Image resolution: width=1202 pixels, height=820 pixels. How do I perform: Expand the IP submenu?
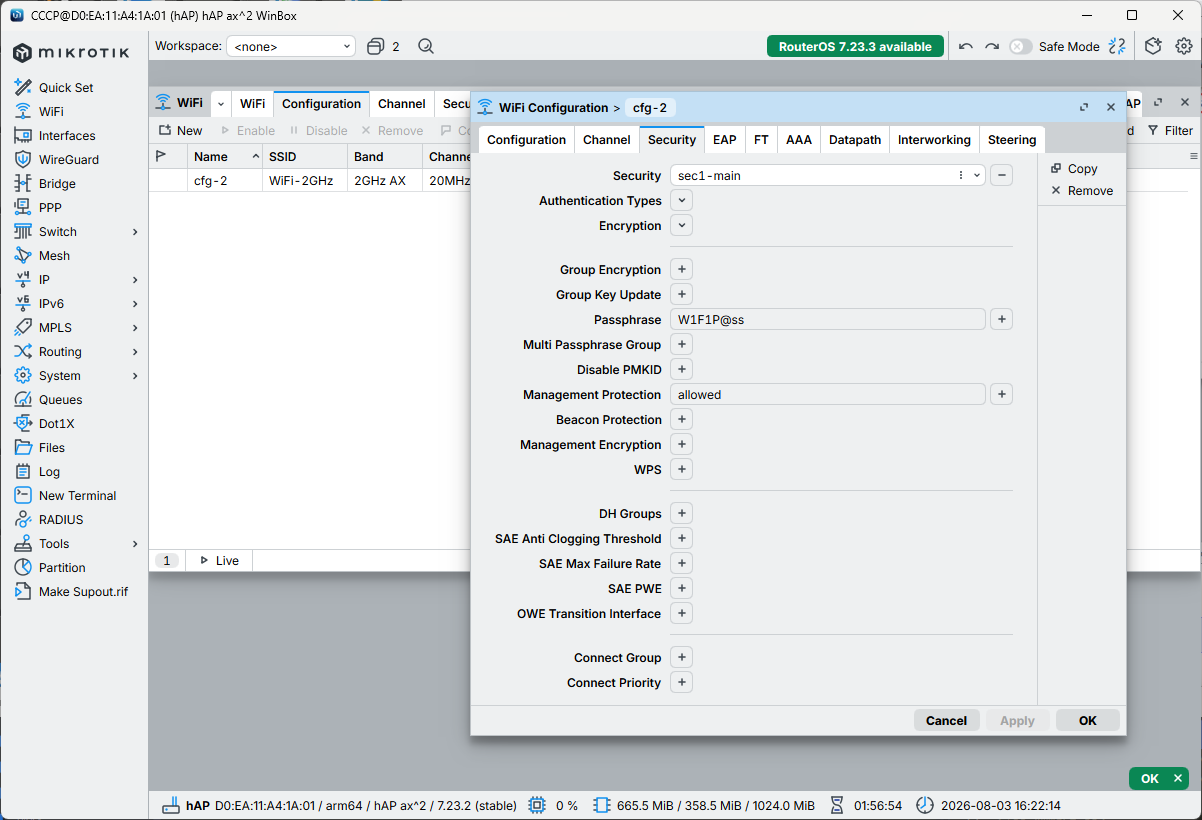[135, 280]
